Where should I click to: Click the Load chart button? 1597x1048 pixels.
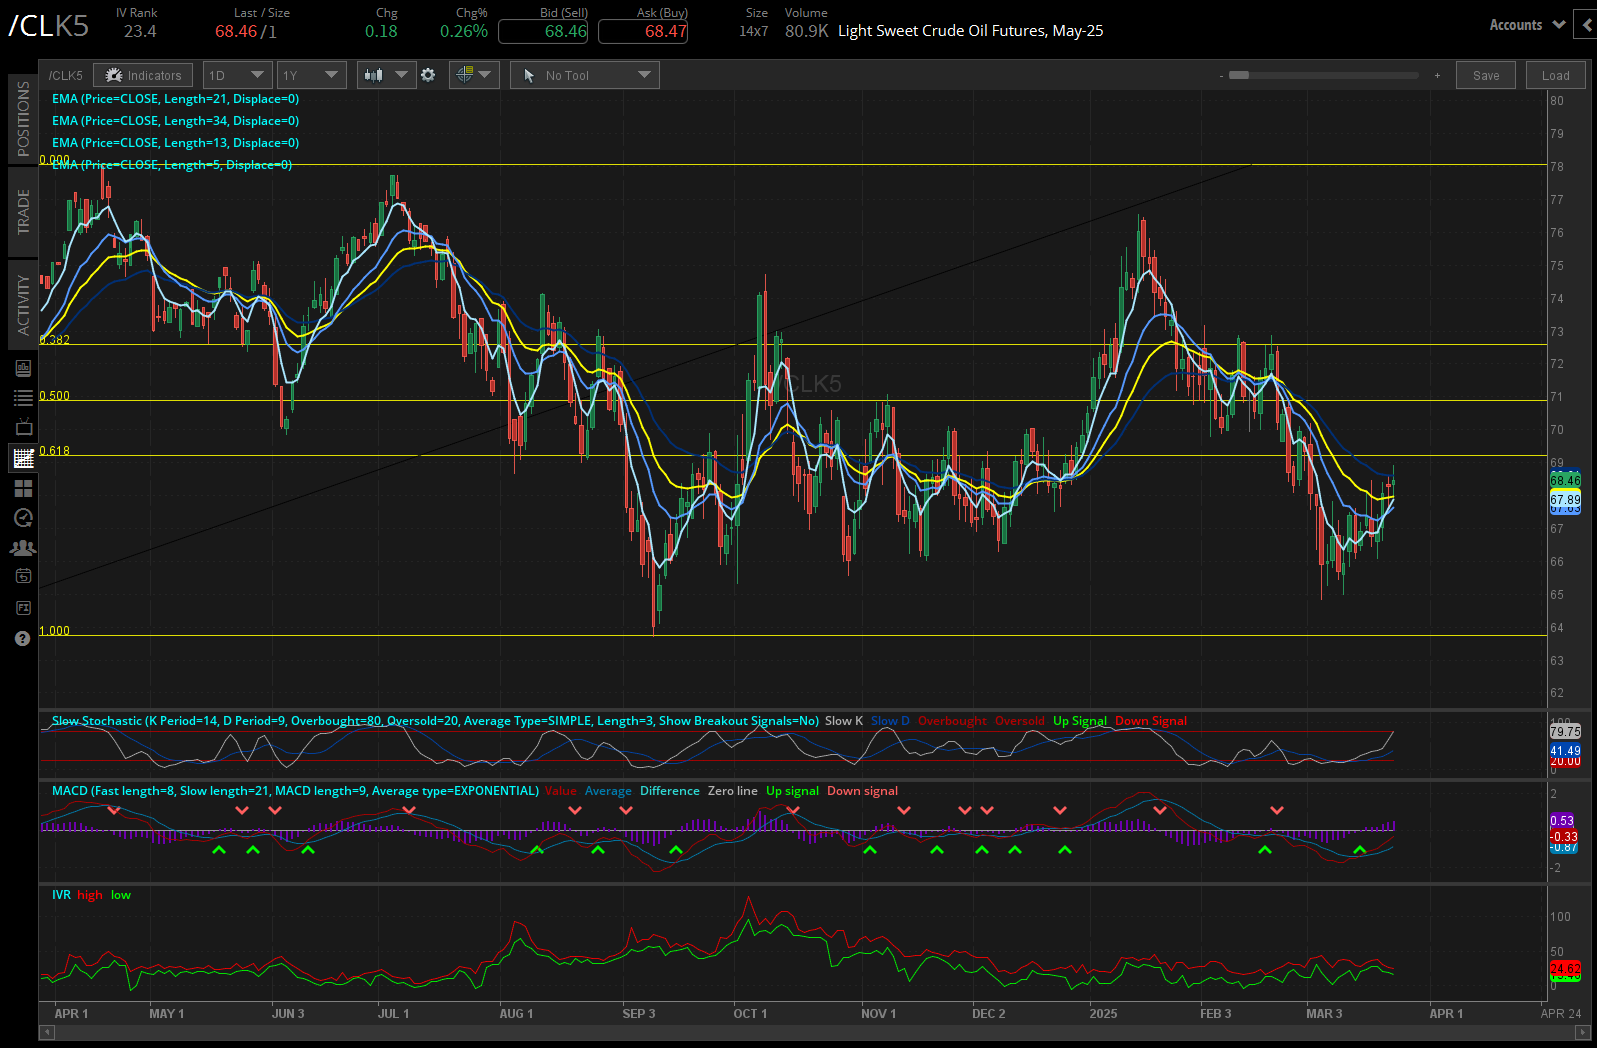[1556, 75]
